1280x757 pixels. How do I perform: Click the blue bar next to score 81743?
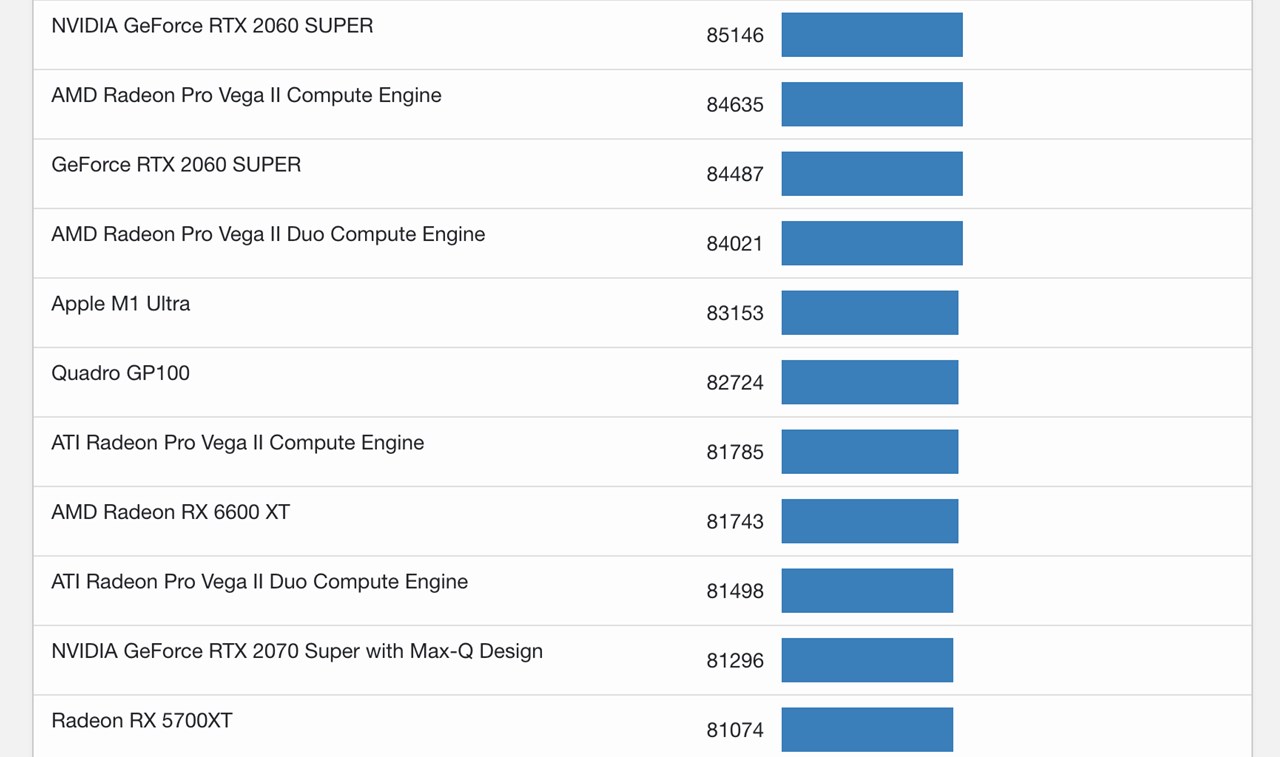pyautogui.click(x=869, y=521)
